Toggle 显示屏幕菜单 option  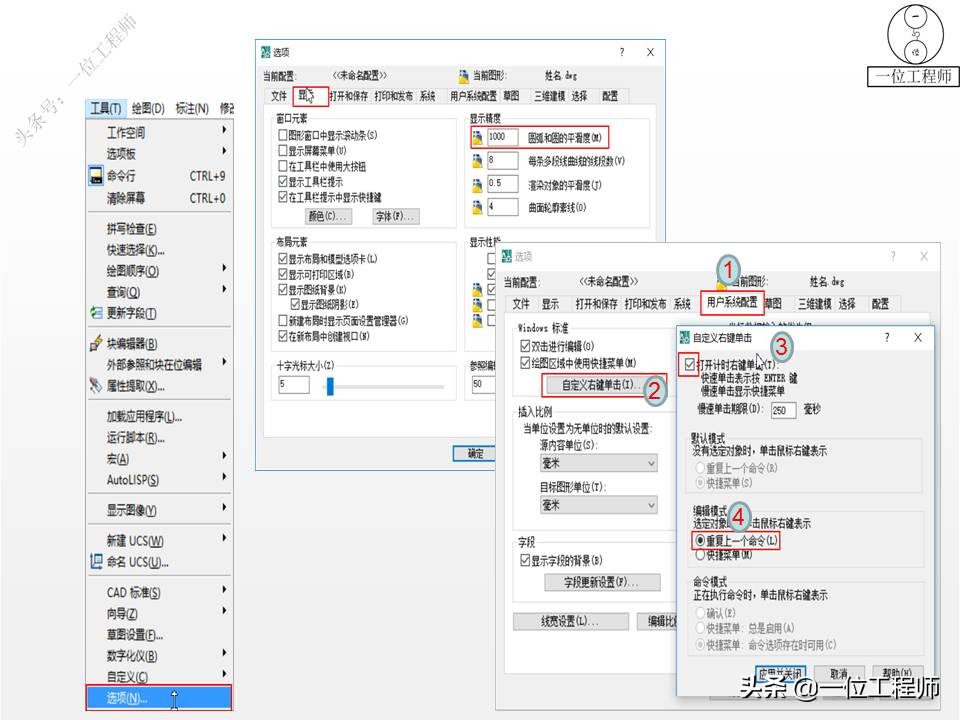click(x=284, y=149)
